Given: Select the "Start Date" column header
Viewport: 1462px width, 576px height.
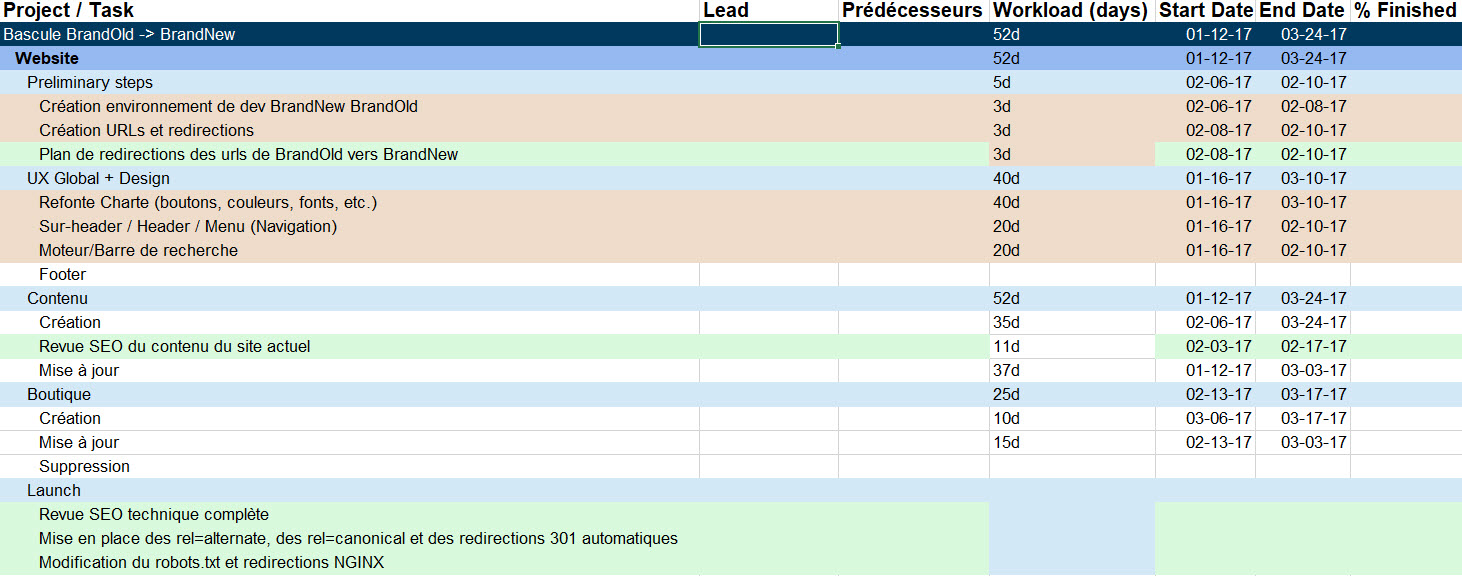Looking at the screenshot, I should pyautogui.click(x=1205, y=10).
